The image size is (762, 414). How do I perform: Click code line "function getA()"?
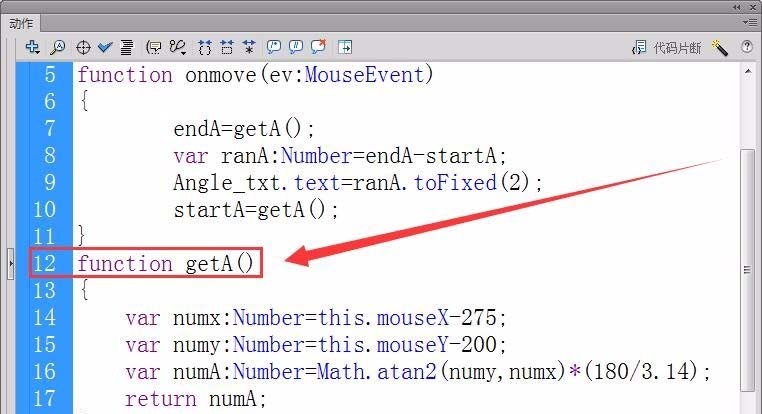tap(166, 264)
